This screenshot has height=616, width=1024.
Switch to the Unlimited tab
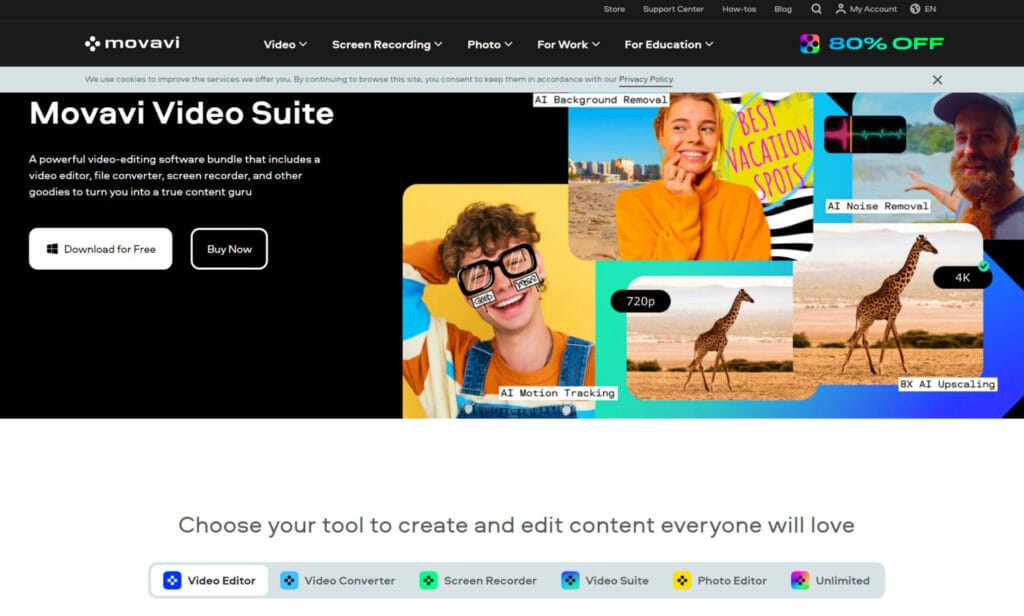(x=830, y=580)
